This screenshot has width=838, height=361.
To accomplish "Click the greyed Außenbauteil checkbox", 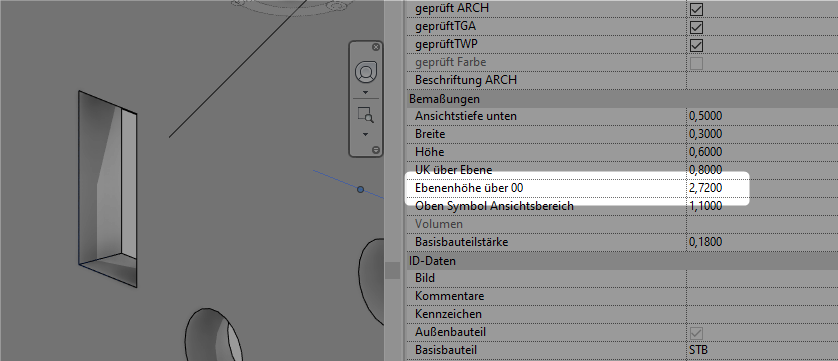I will pyautogui.click(x=696, y=333).
